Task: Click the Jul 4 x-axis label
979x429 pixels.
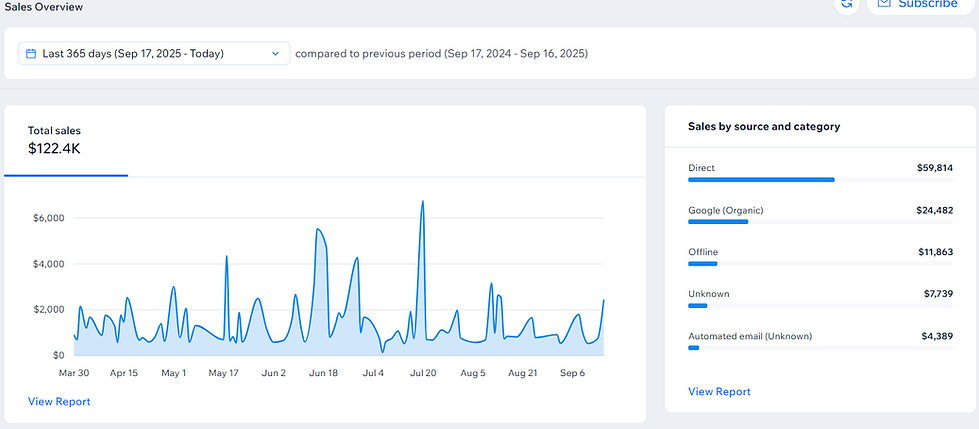Action: 373,373
